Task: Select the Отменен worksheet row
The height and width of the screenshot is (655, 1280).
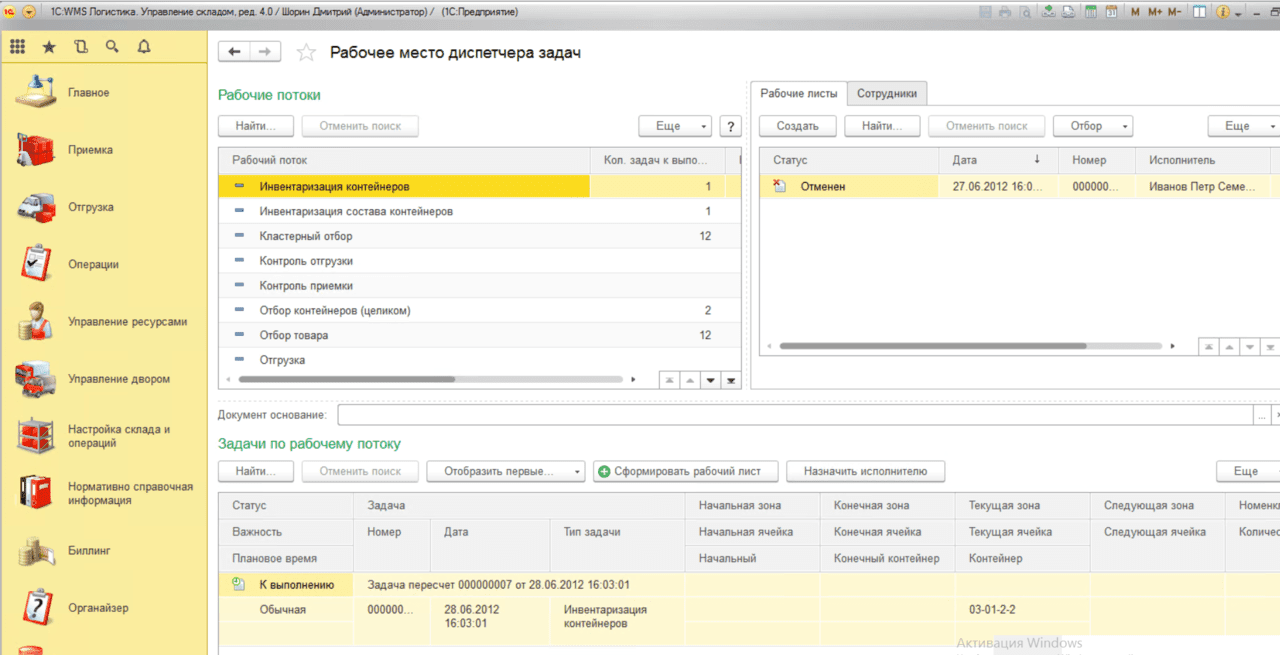Action: point(1019,186)
